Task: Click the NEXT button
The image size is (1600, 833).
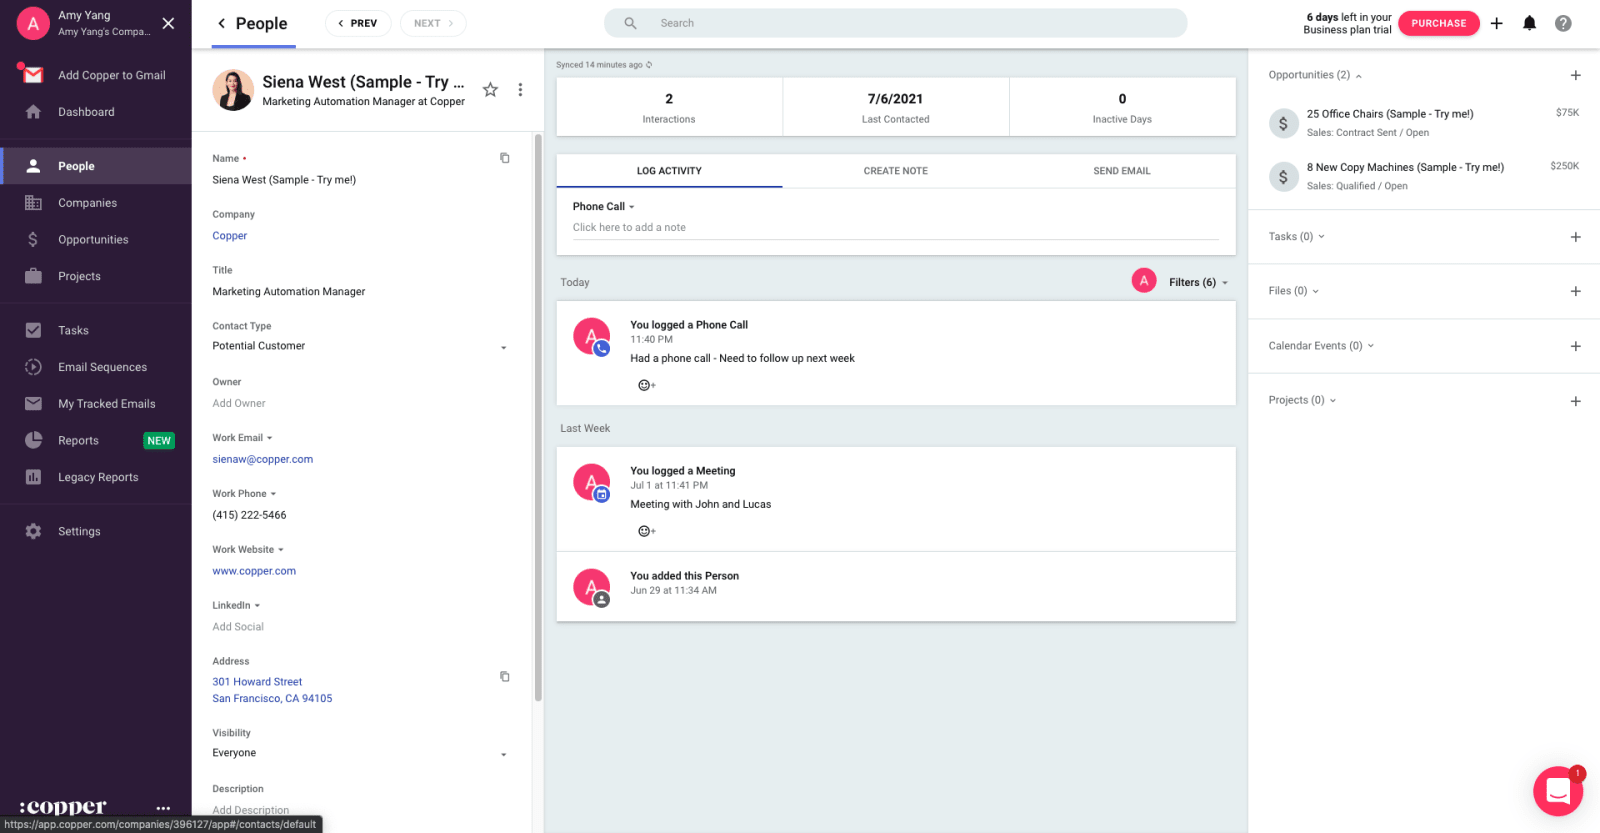Action: coord(433,23)
